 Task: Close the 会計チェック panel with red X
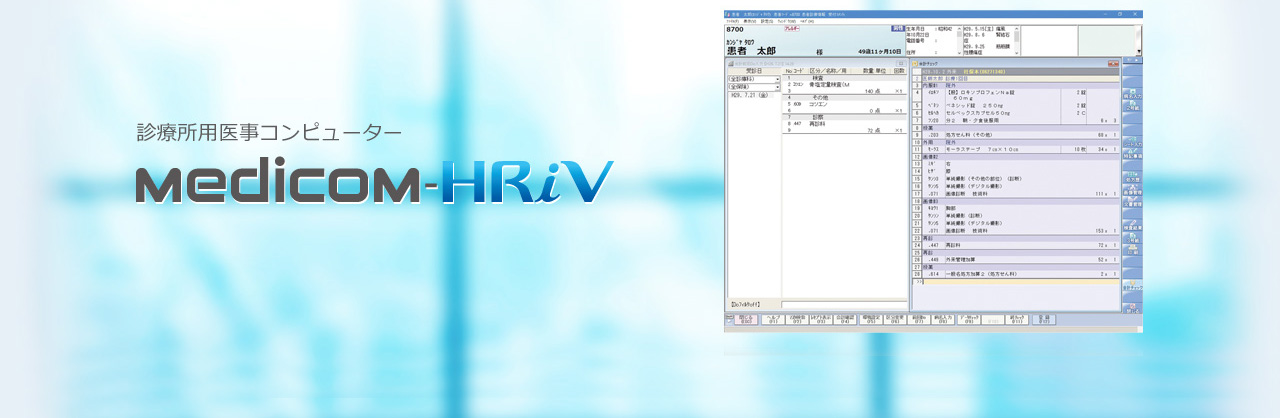1115,64
